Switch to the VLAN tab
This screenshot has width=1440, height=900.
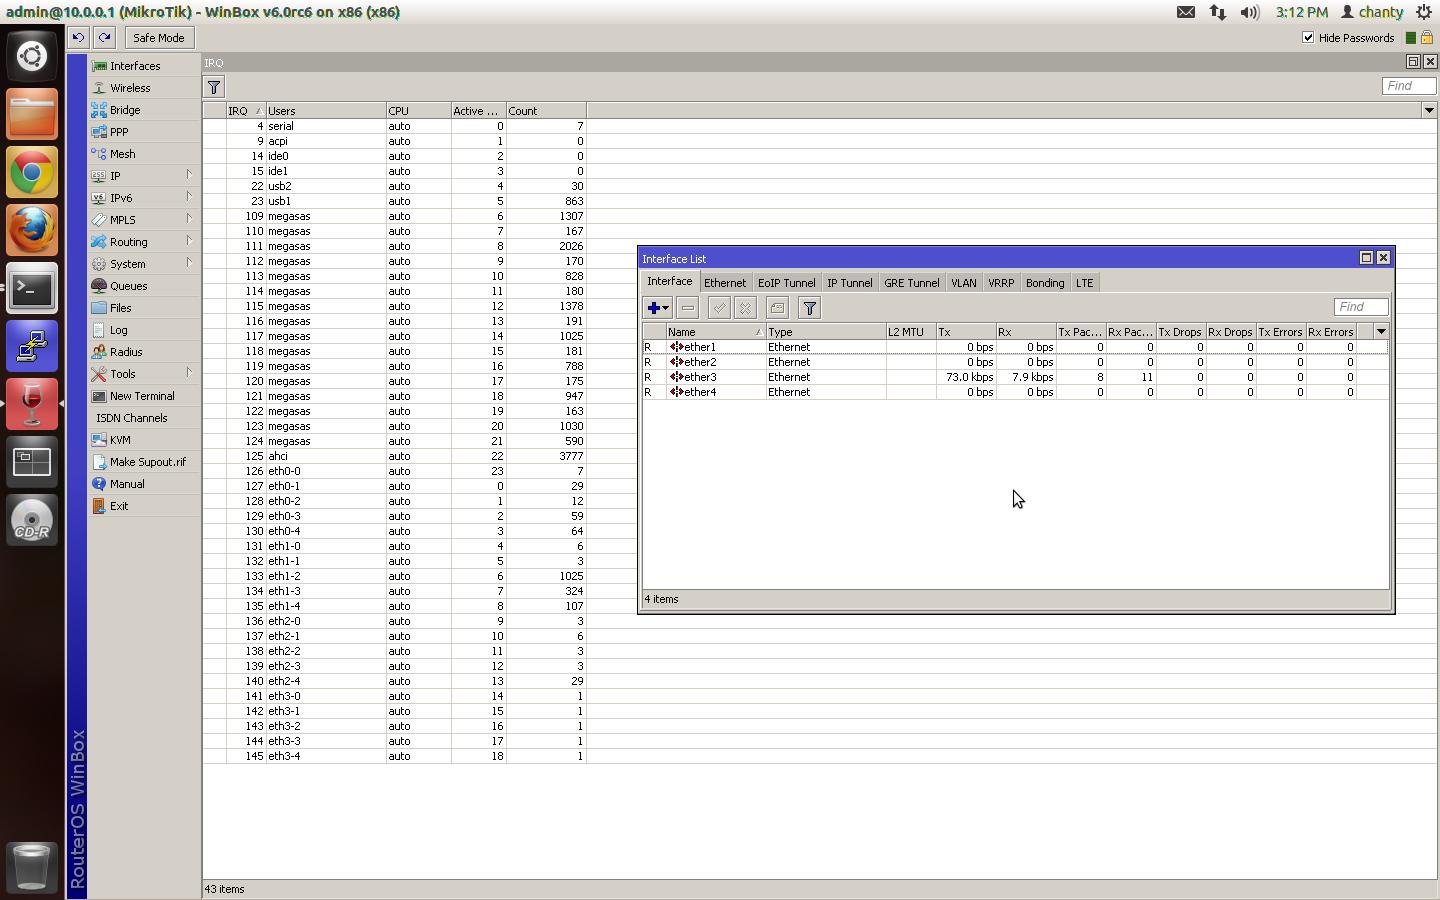(x=963, y=283)
